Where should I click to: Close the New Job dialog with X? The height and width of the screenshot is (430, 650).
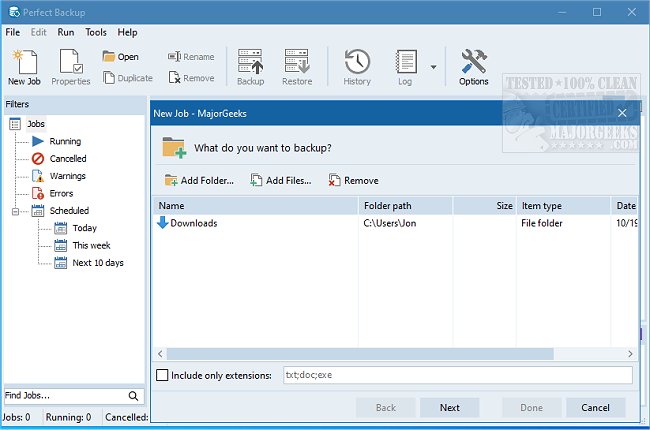[x=622, y=113]
